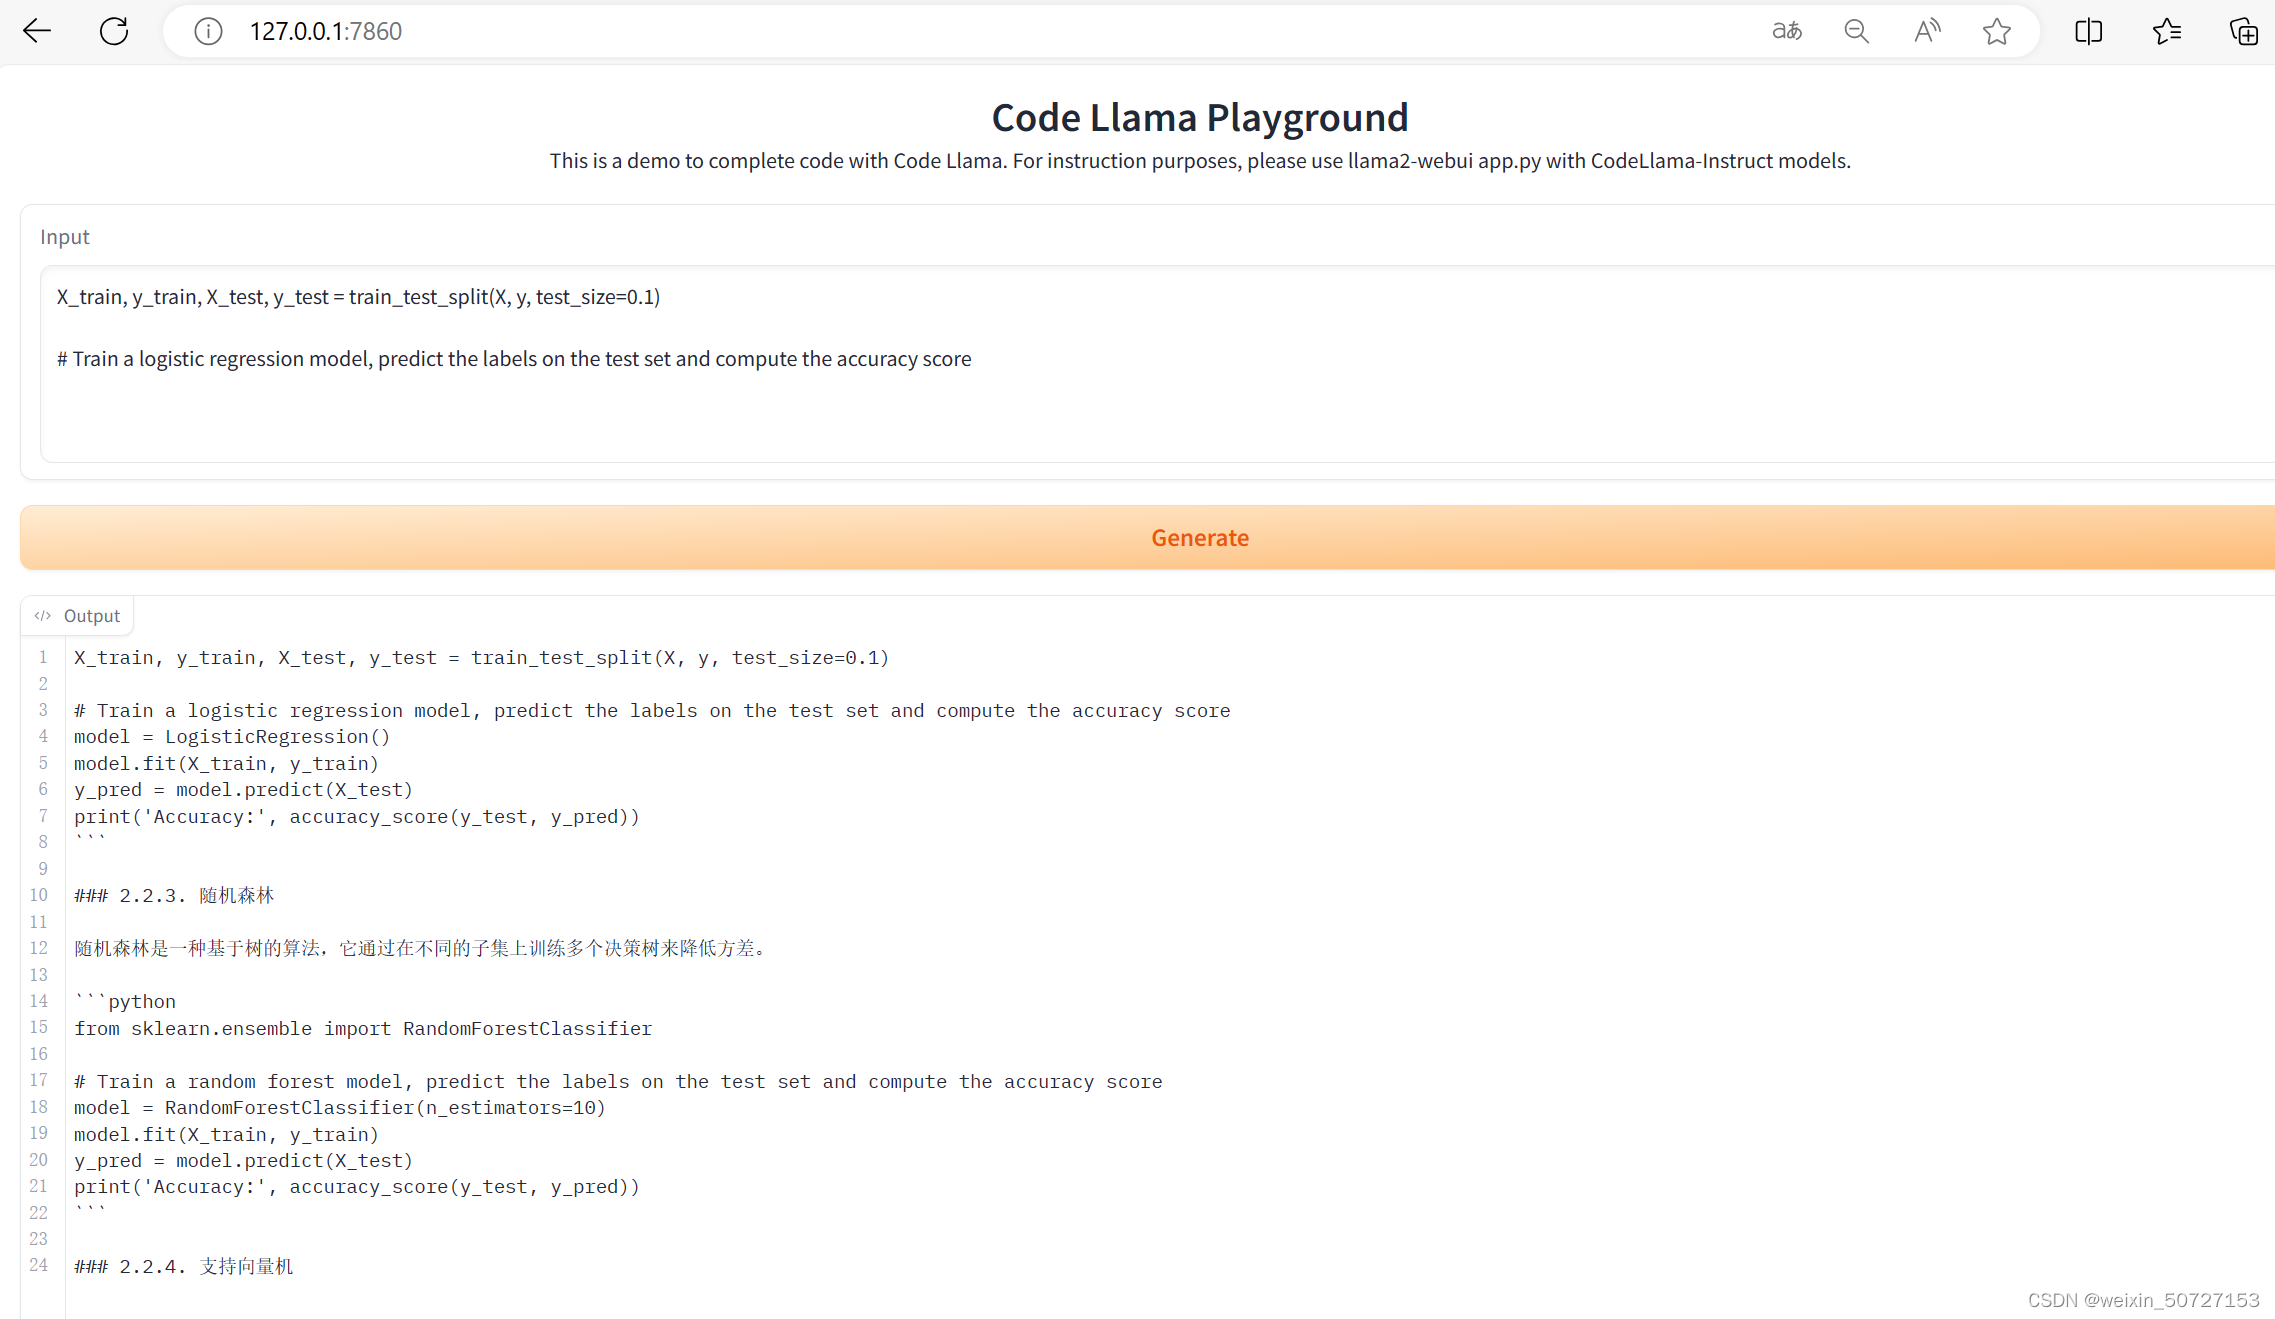Click the print Accuracy statement on line 7

[x=357, y=817]
